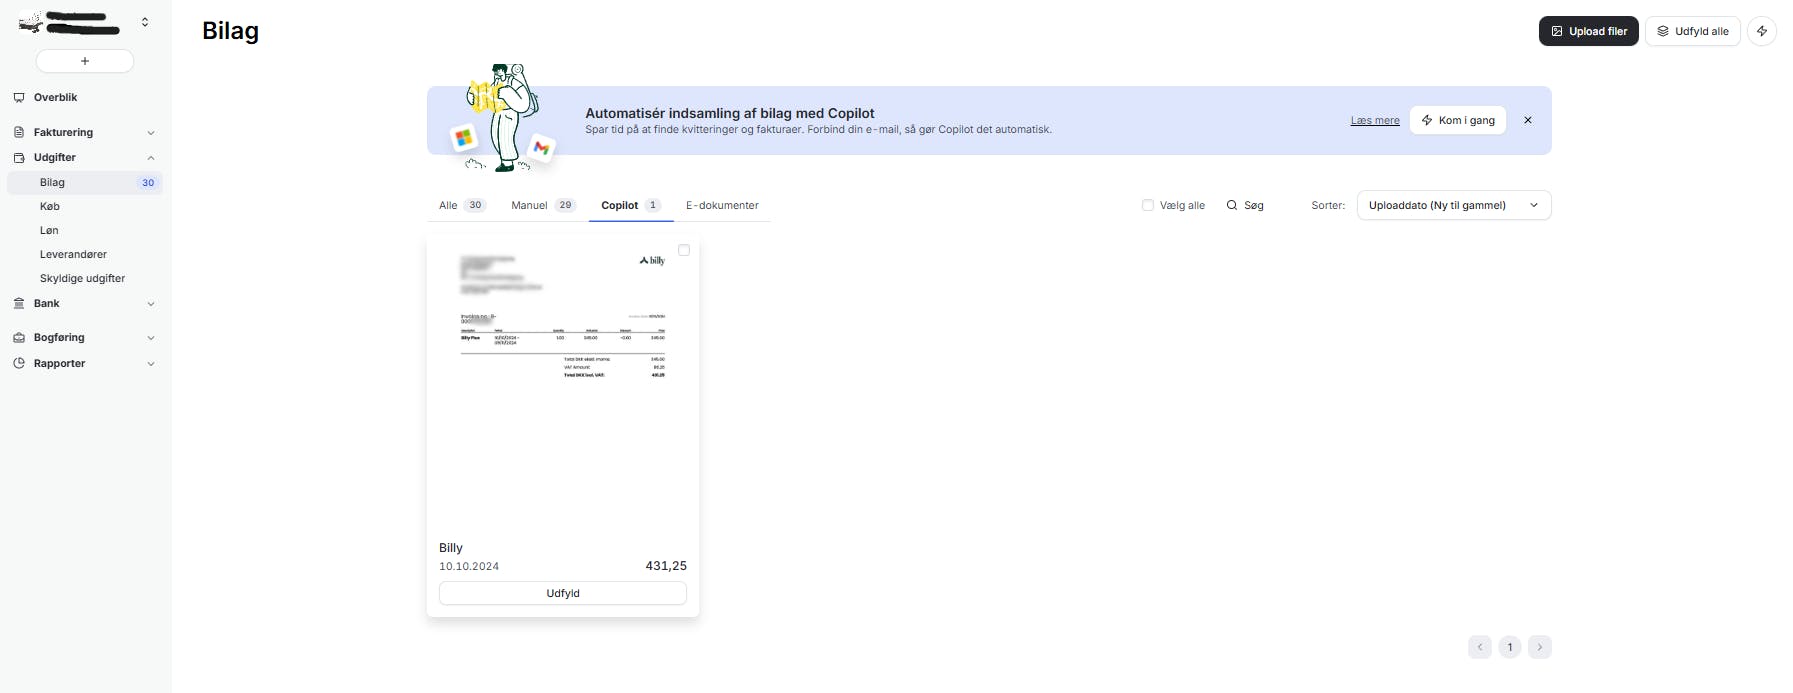1793x693 pixels.
Task: Select the Copilot tab
Action: coord(631,205)
